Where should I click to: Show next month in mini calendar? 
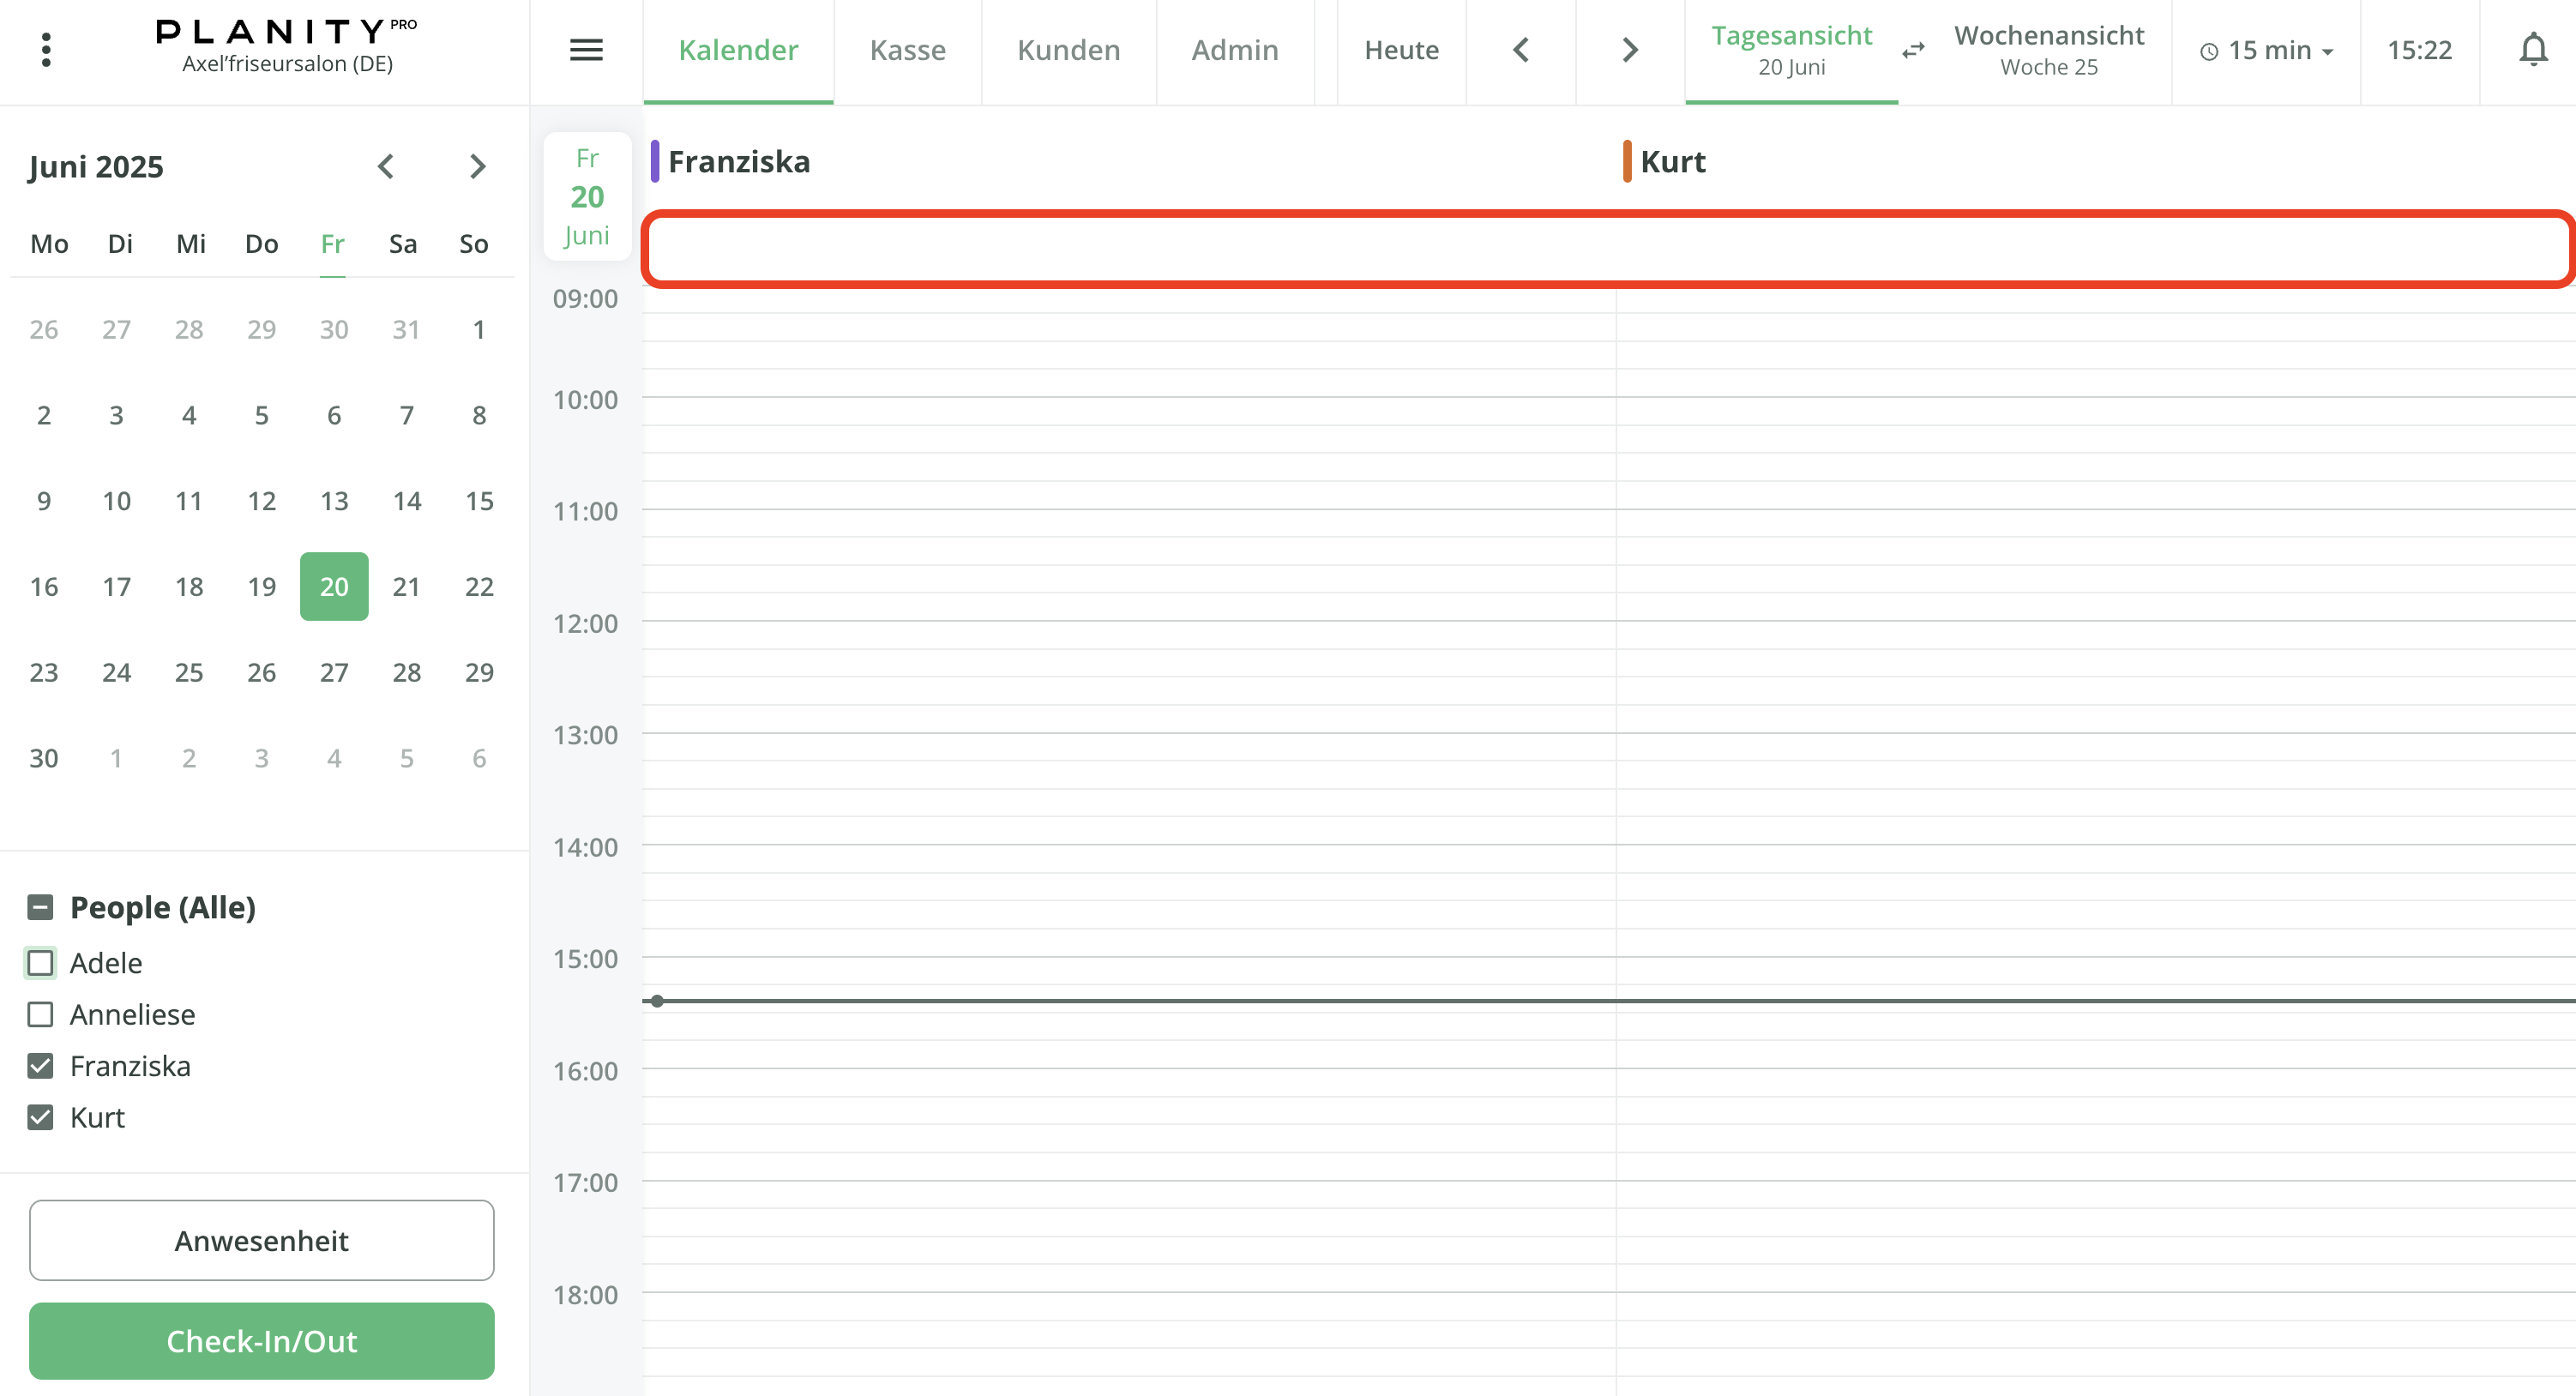point(477,166)
